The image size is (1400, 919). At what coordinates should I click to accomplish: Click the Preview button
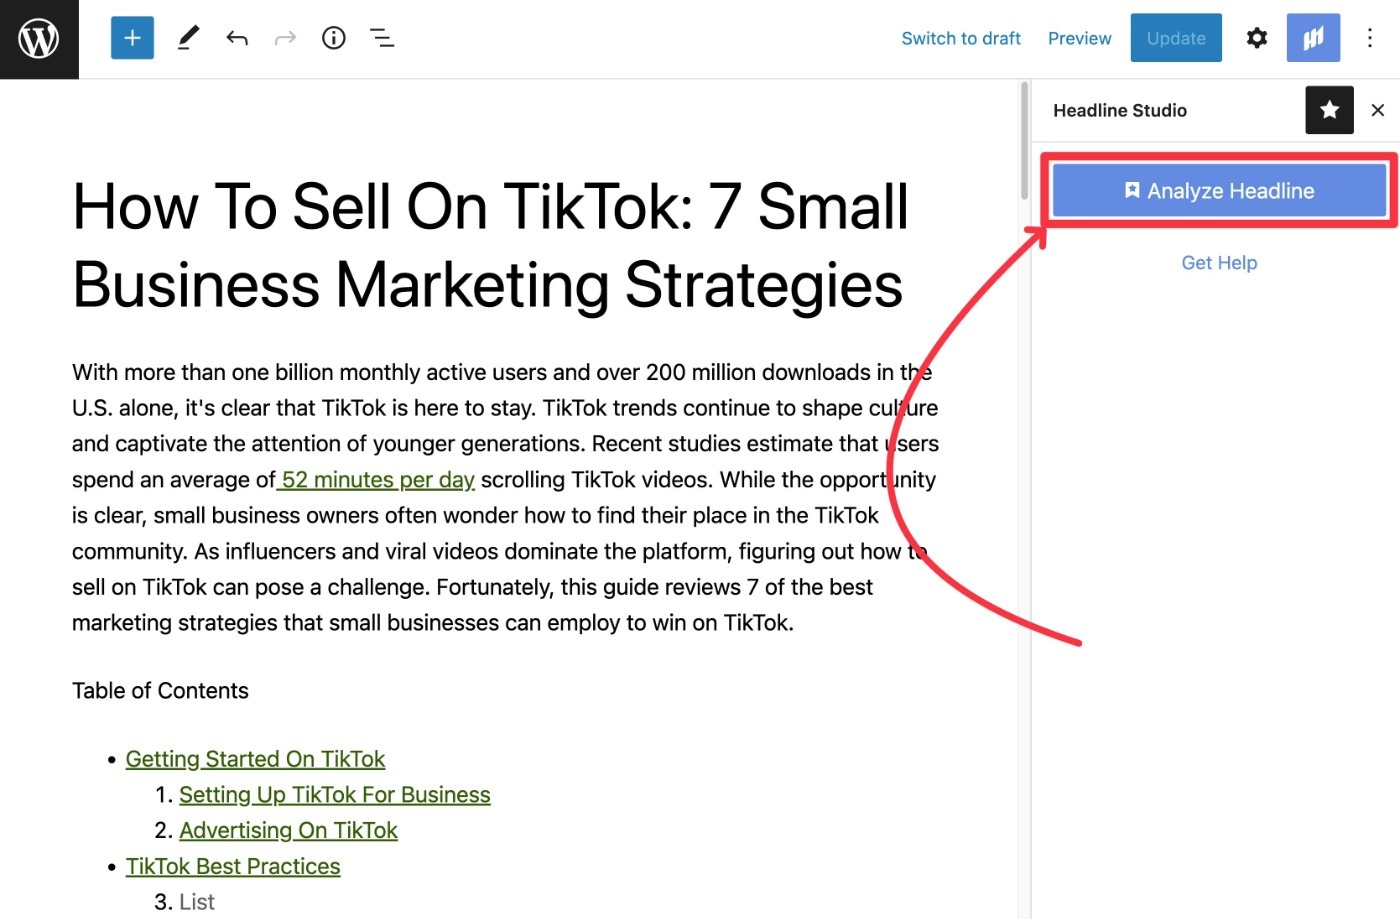coord(1079,38)
